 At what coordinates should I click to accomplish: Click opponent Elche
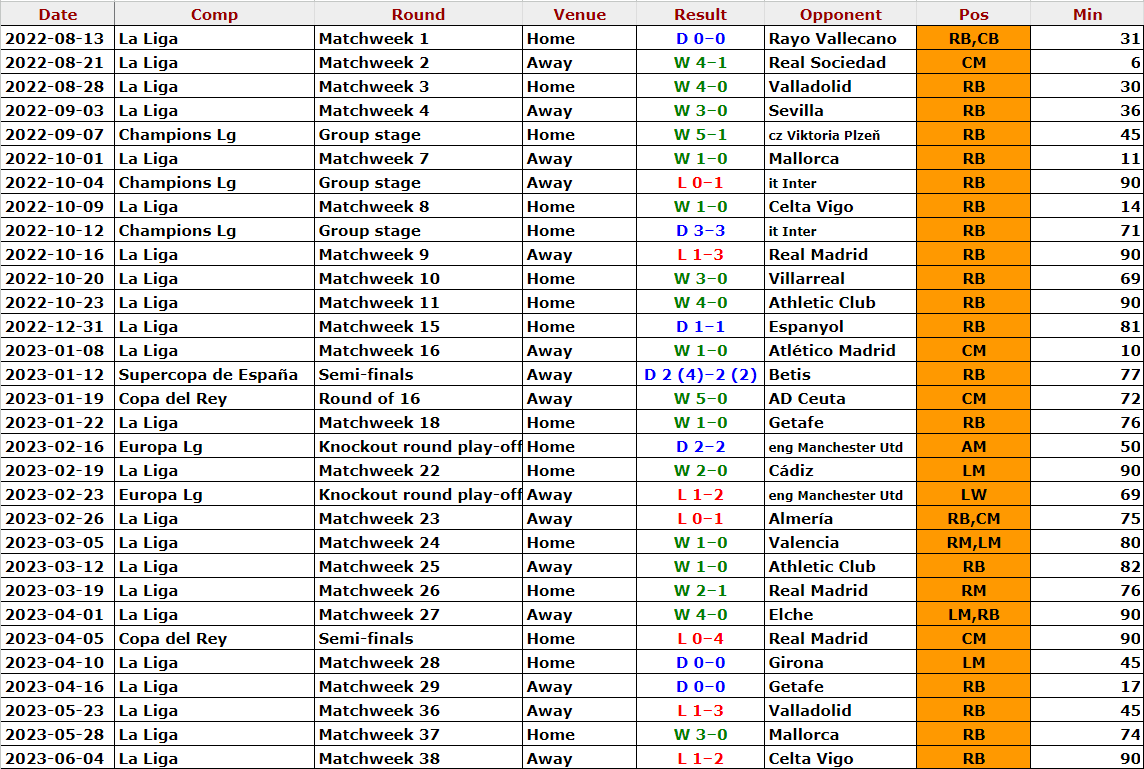840,614
